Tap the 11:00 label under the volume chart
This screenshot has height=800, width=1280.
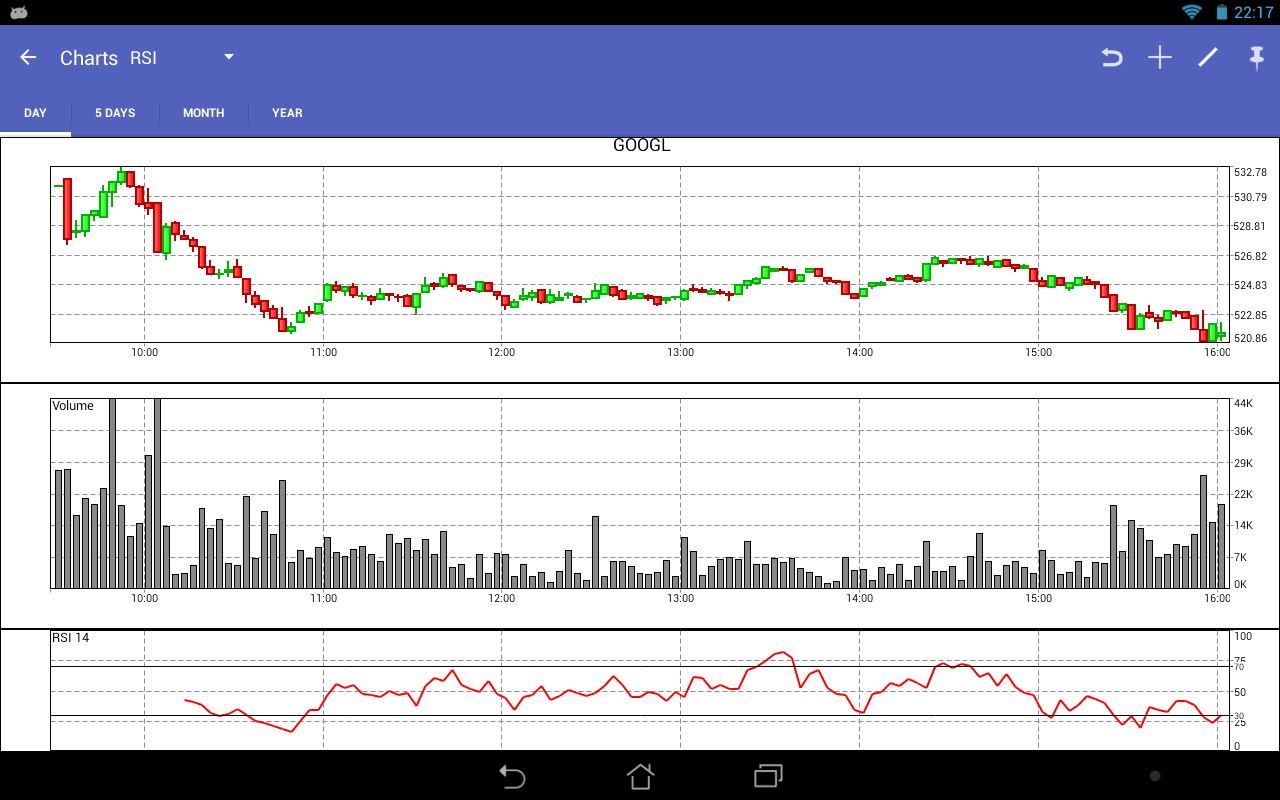323,598
